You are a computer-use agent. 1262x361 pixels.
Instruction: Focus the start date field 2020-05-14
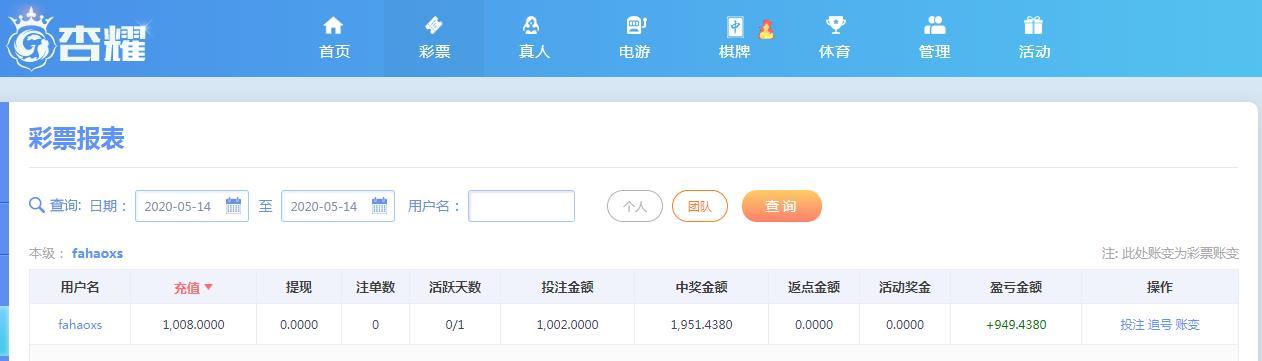tap(192, 206)
